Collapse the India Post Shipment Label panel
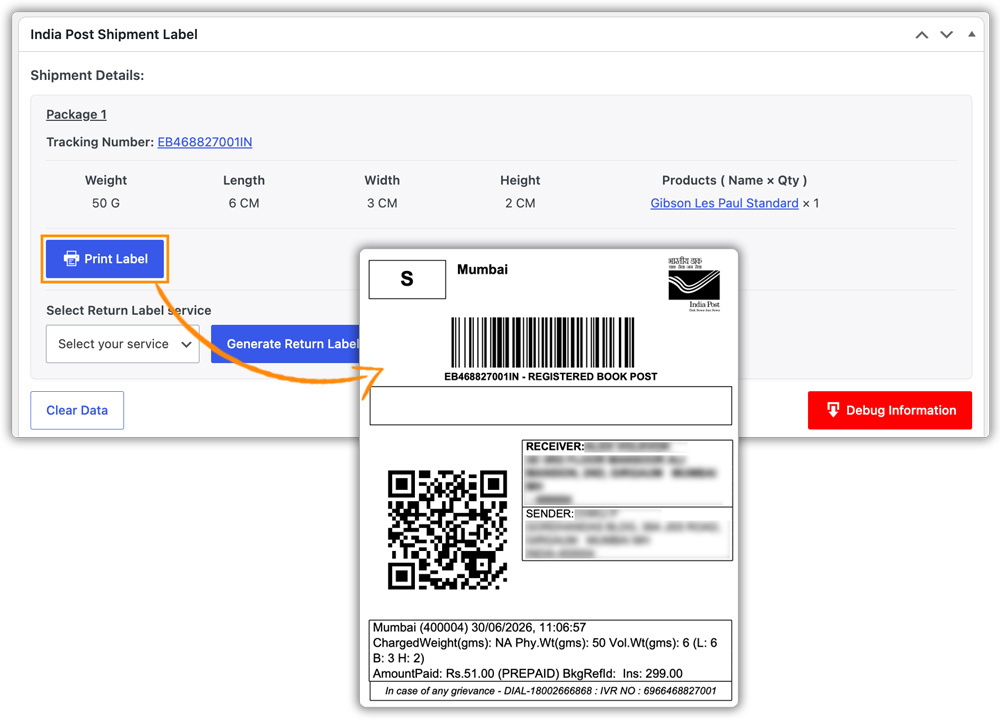This screenshot has height=720, width=1000. (x=971, y=34)
